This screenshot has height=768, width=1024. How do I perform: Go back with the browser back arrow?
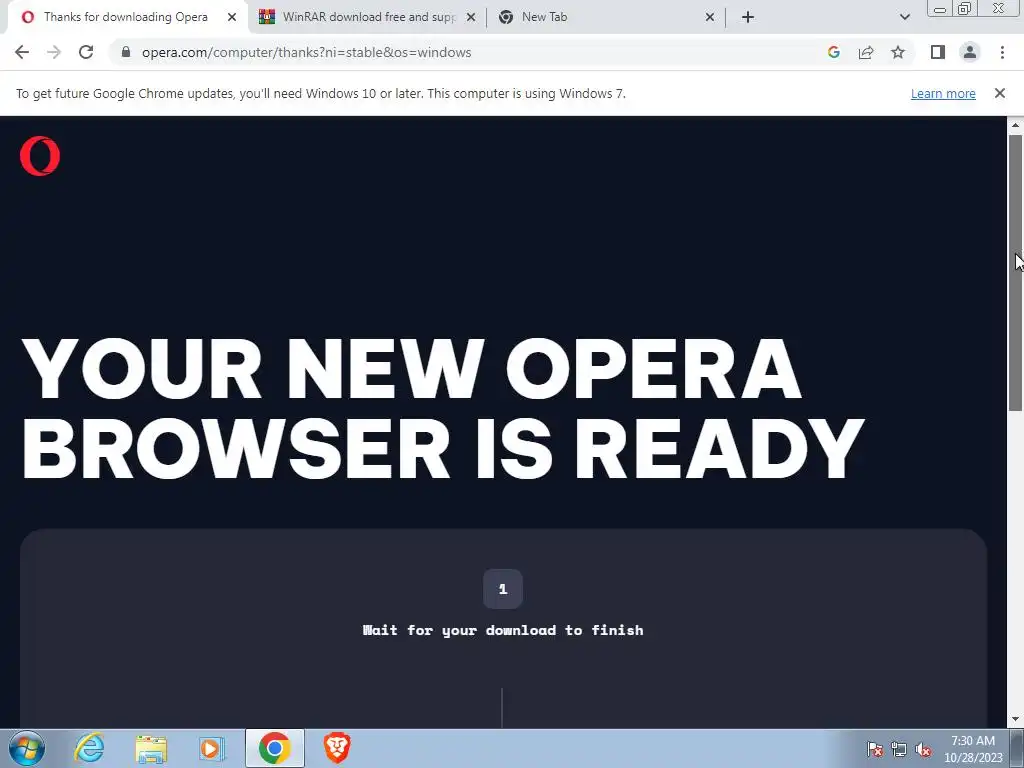click(x=22, y=52)
